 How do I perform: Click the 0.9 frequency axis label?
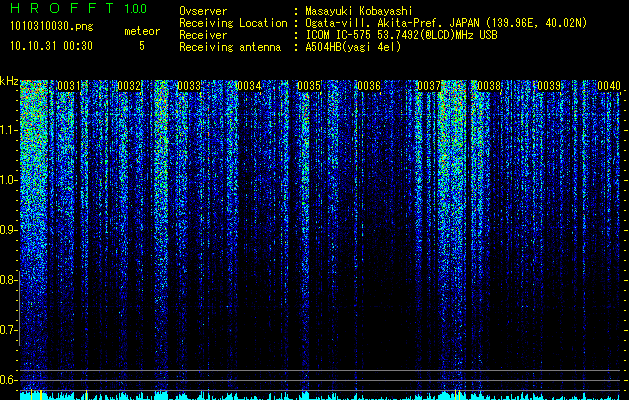coord(8,230)
